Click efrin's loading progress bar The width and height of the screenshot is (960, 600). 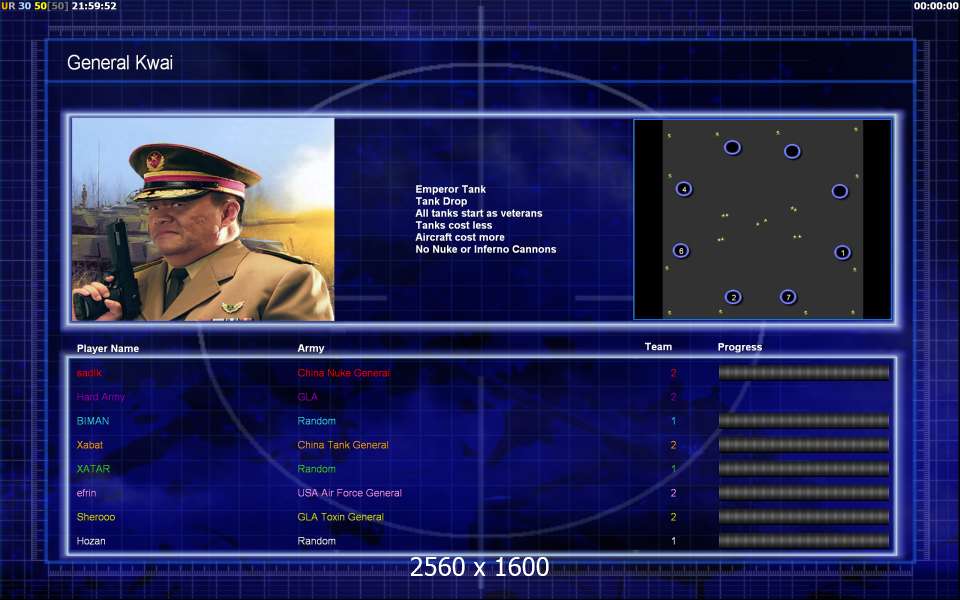(x=803, y=493)
